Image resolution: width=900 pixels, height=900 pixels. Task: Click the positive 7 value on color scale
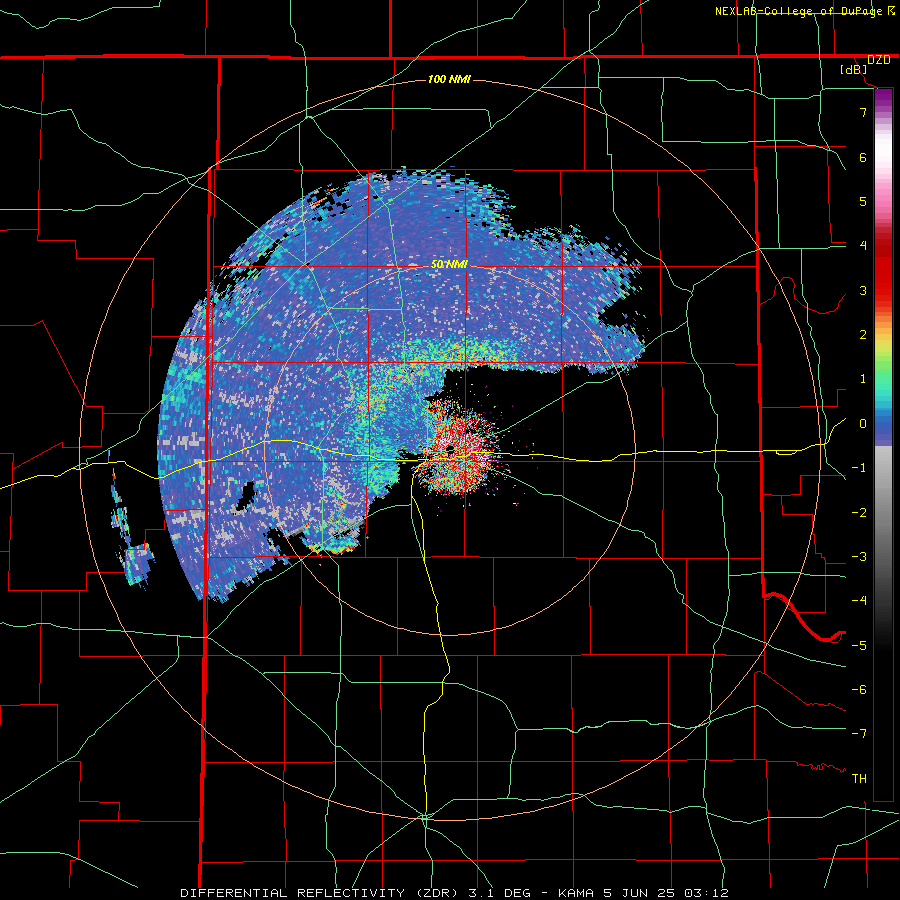click(863, 112)
